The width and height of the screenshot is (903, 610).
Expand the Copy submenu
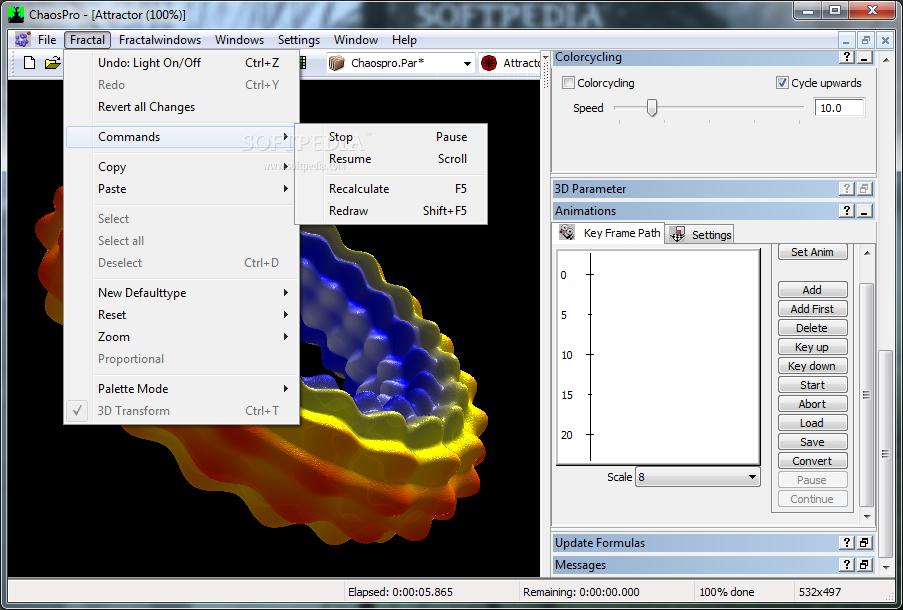pyautogui.click(x=181, y=166)
